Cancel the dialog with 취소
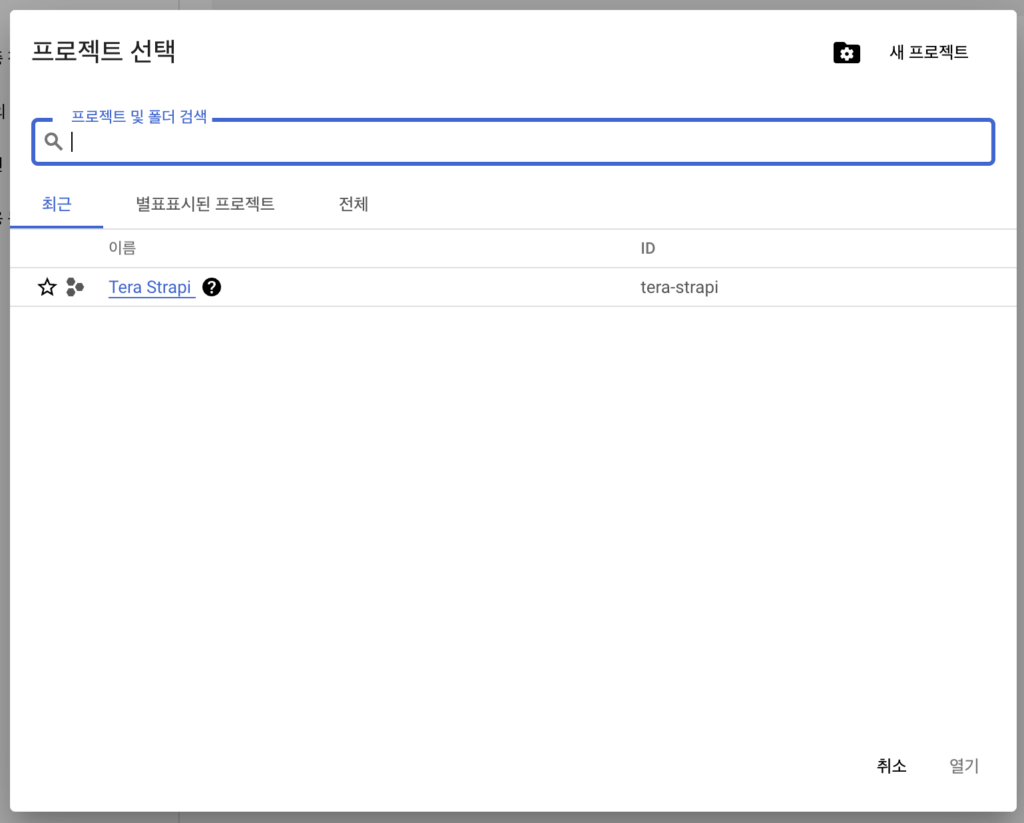Screen dimensions: 1024x823 click(x=891, y=766)
